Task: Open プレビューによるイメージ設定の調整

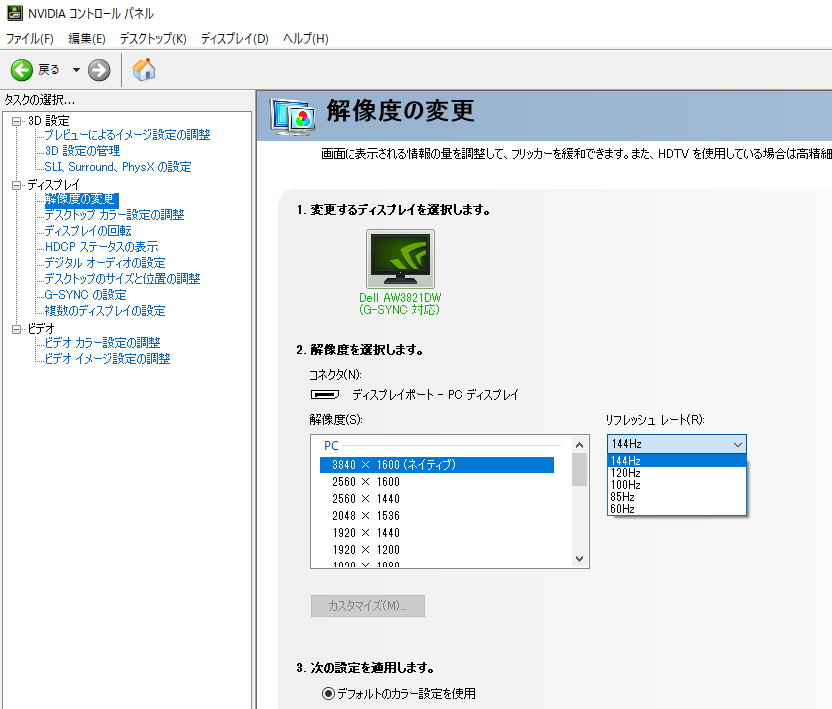Action: (x=127, y=135)
